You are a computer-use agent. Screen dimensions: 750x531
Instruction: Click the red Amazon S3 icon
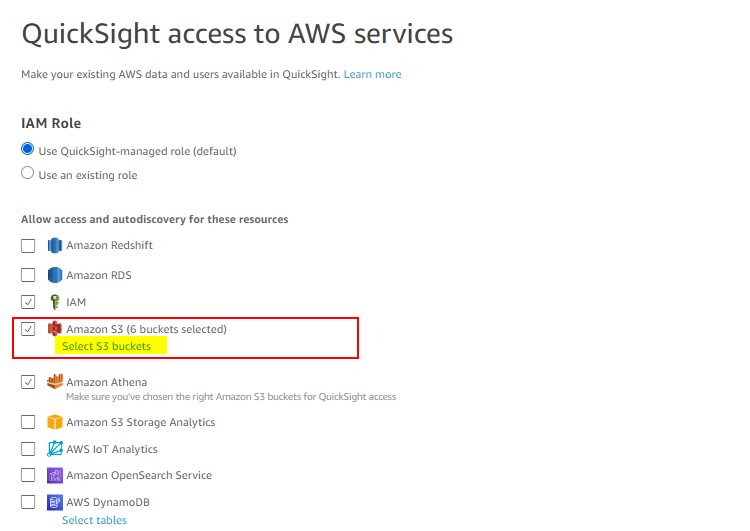[x=55, y=329]
